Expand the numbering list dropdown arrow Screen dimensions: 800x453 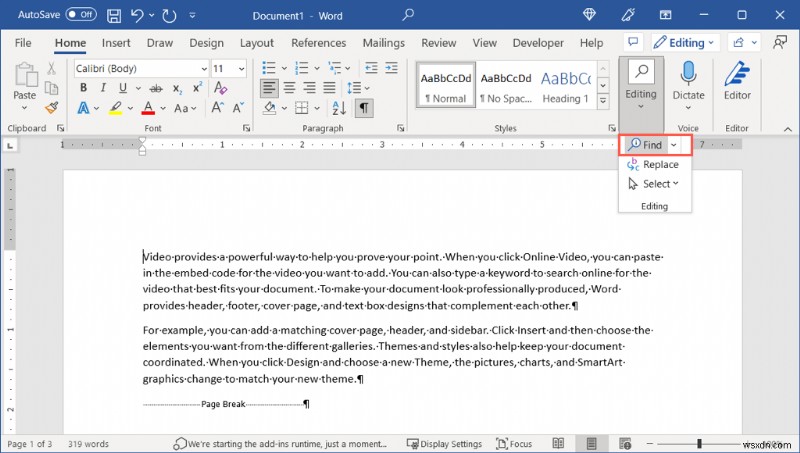point(317,68)
